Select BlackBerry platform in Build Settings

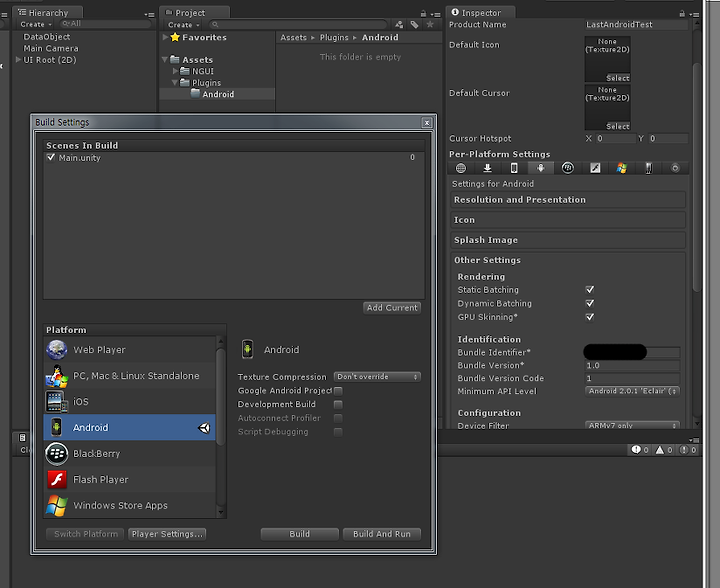pyautogui.click(x=129, y=454)
